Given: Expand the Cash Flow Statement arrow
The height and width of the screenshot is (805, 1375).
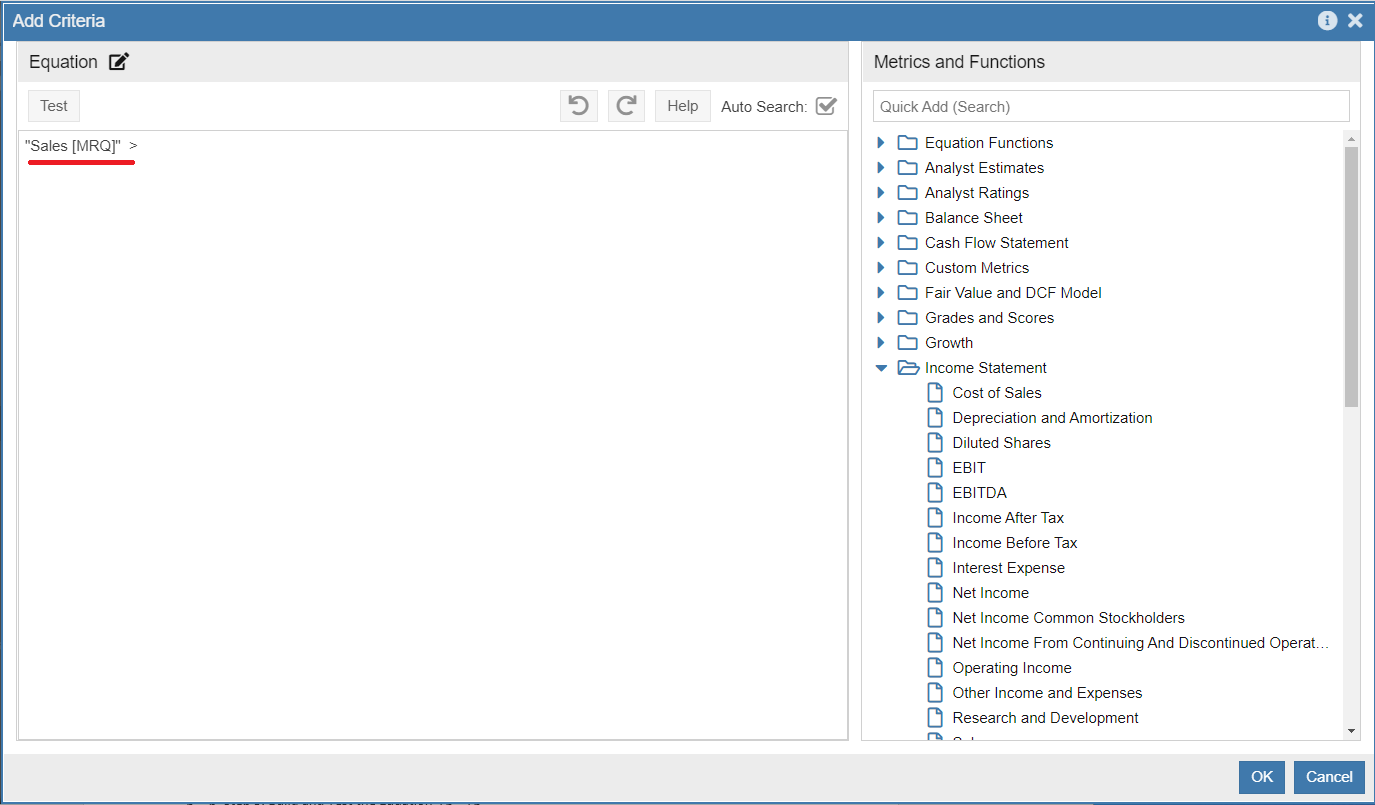Looking at the screenshot, I should pos(881,243).
